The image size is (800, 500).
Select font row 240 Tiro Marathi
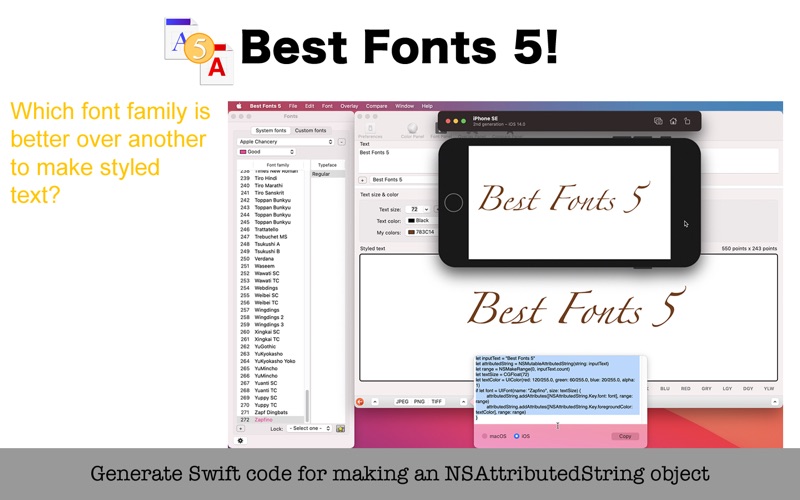(272, 186)
